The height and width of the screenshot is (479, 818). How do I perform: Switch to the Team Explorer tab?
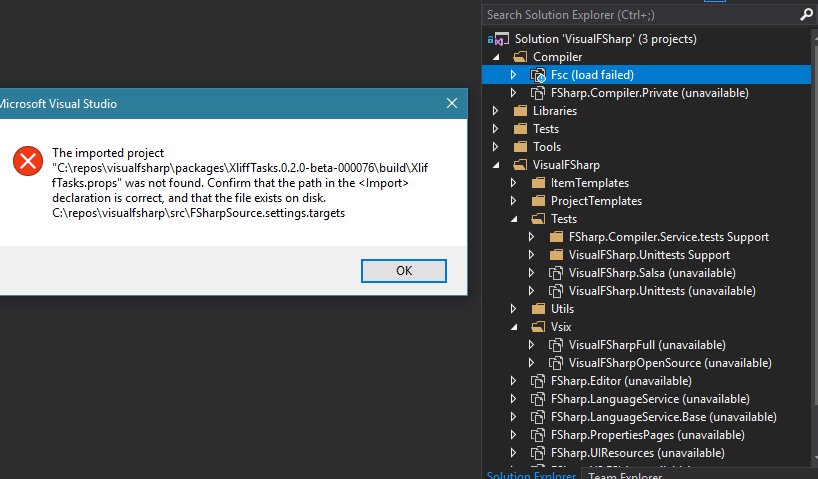click(625, 475)
